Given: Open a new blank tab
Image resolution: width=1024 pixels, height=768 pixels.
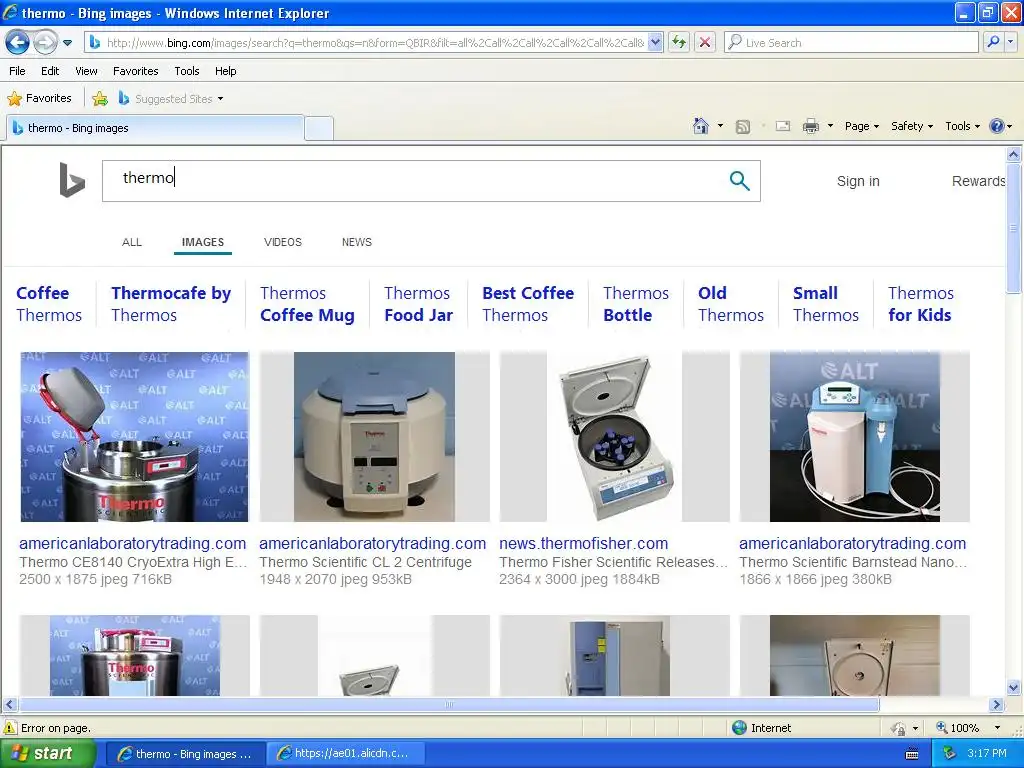Looking at the screenshot, I should [x=319, y=128].
